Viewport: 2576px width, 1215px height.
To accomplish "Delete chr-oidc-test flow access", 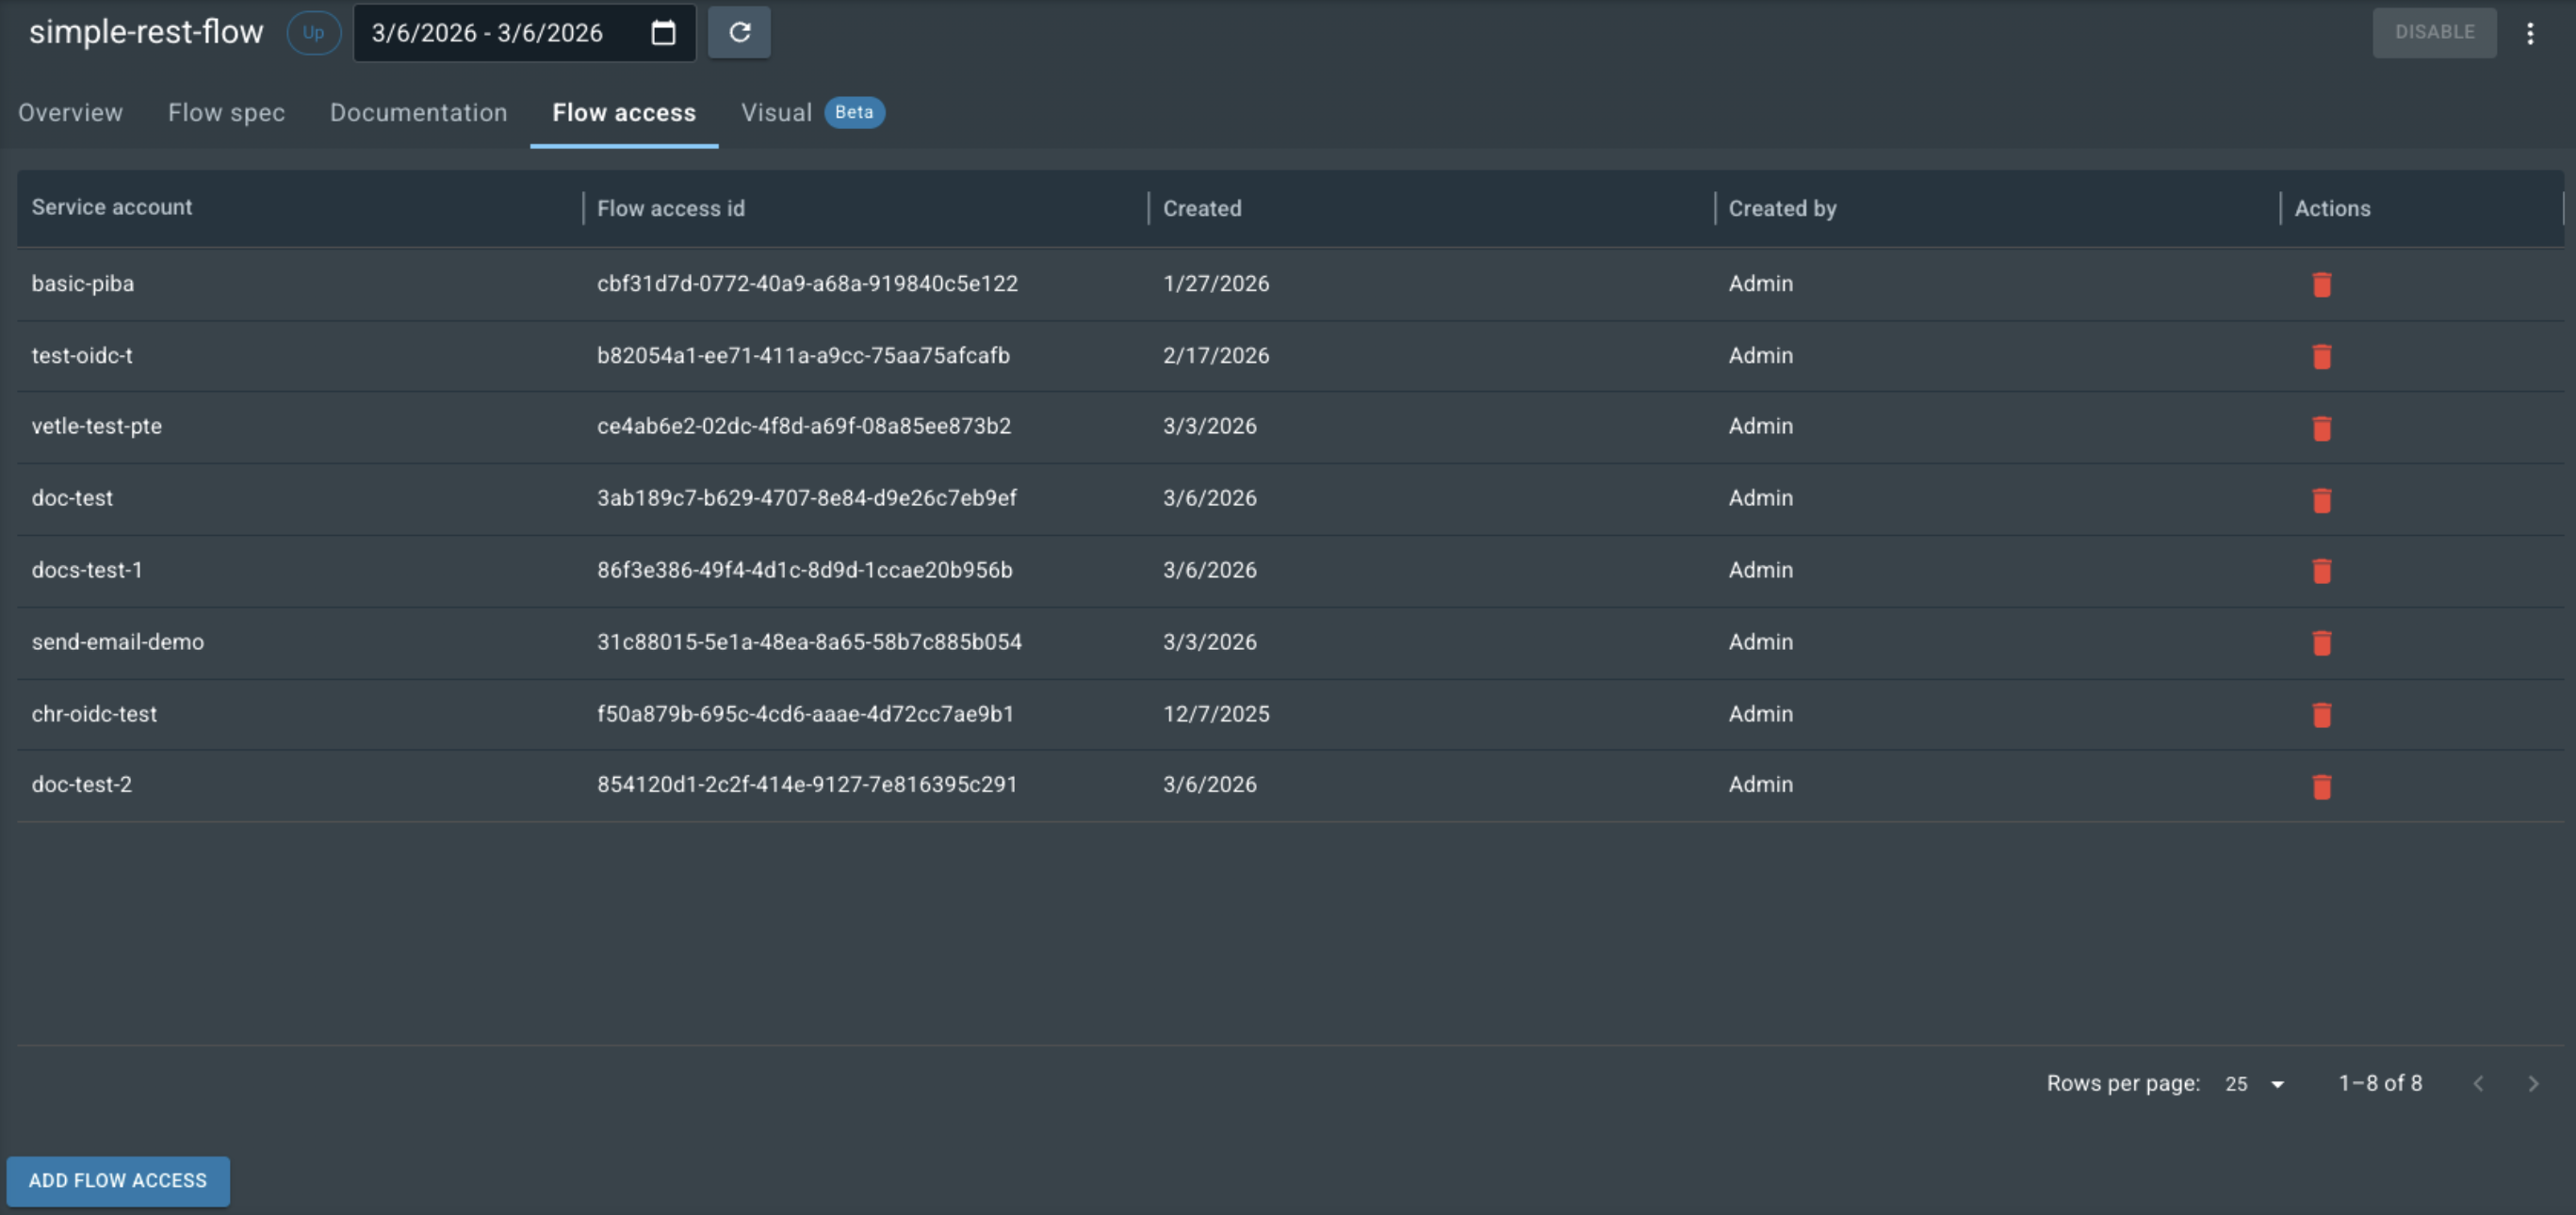I will (x=2322, y=715).
